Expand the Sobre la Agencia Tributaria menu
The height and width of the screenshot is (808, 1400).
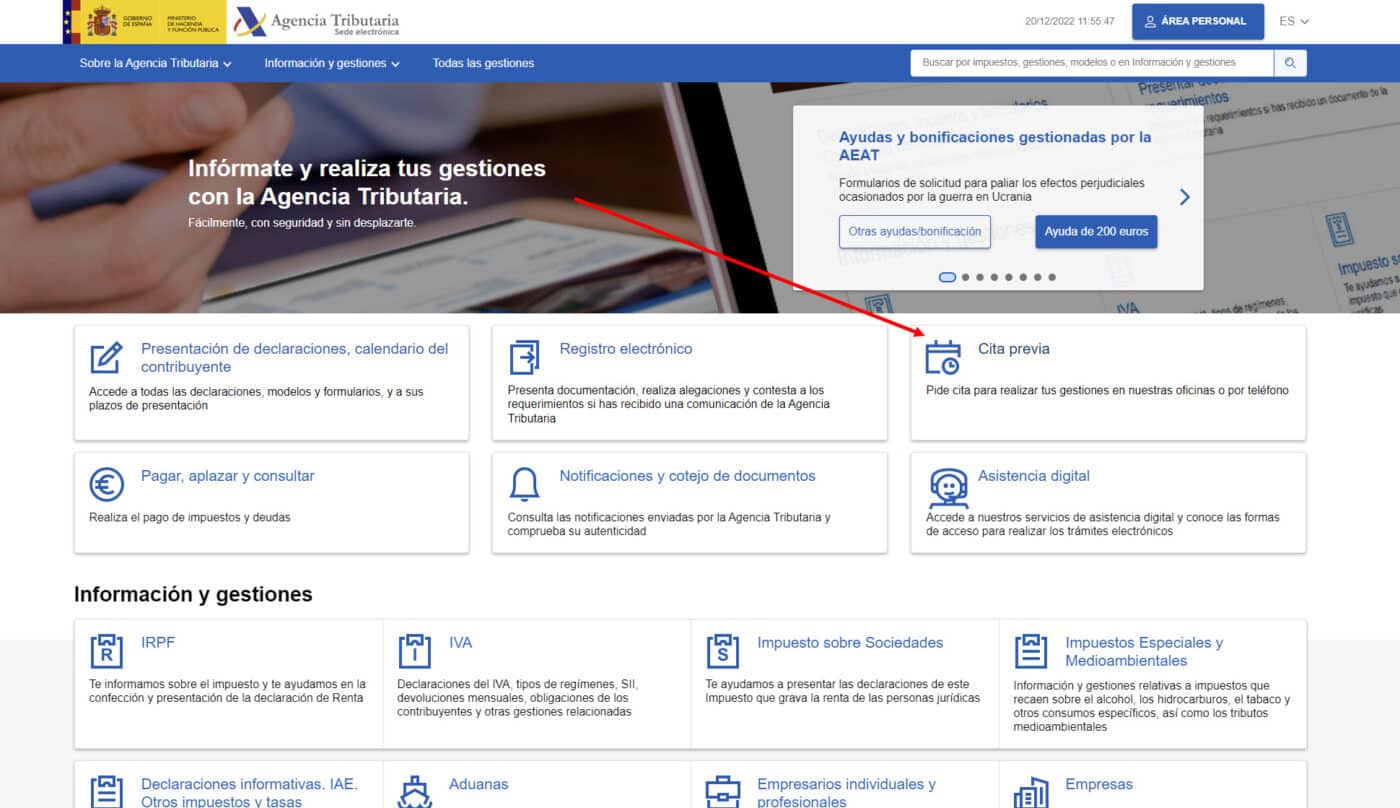point(155,63)
